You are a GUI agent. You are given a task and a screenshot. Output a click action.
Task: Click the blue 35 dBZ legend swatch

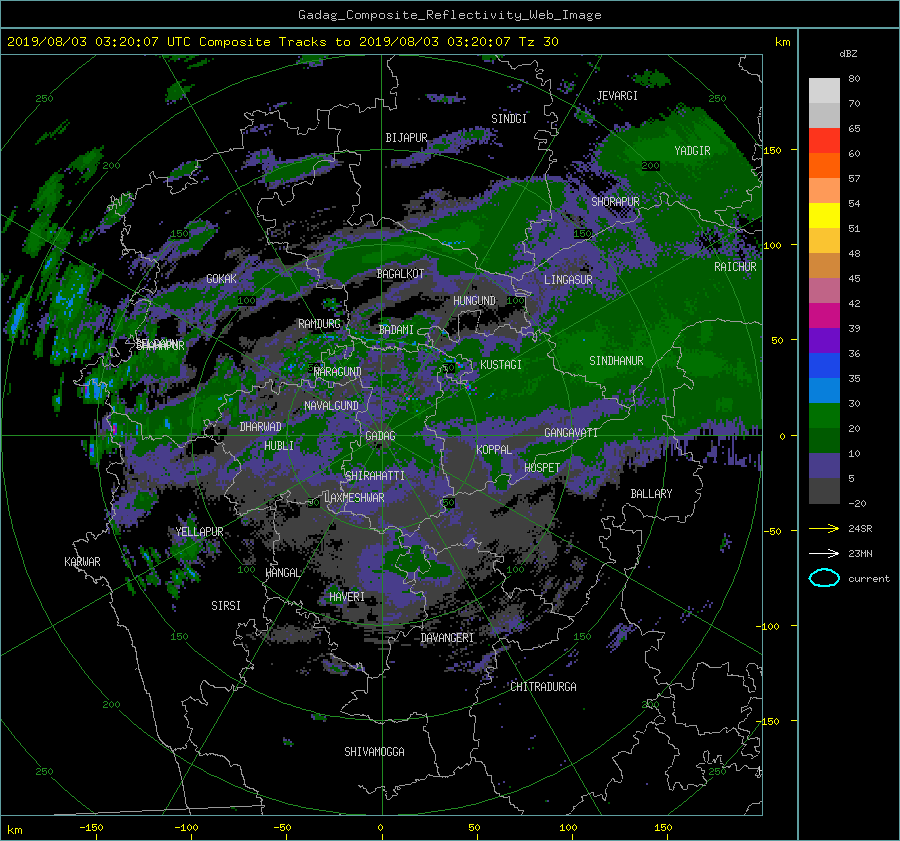pos(824,366)
